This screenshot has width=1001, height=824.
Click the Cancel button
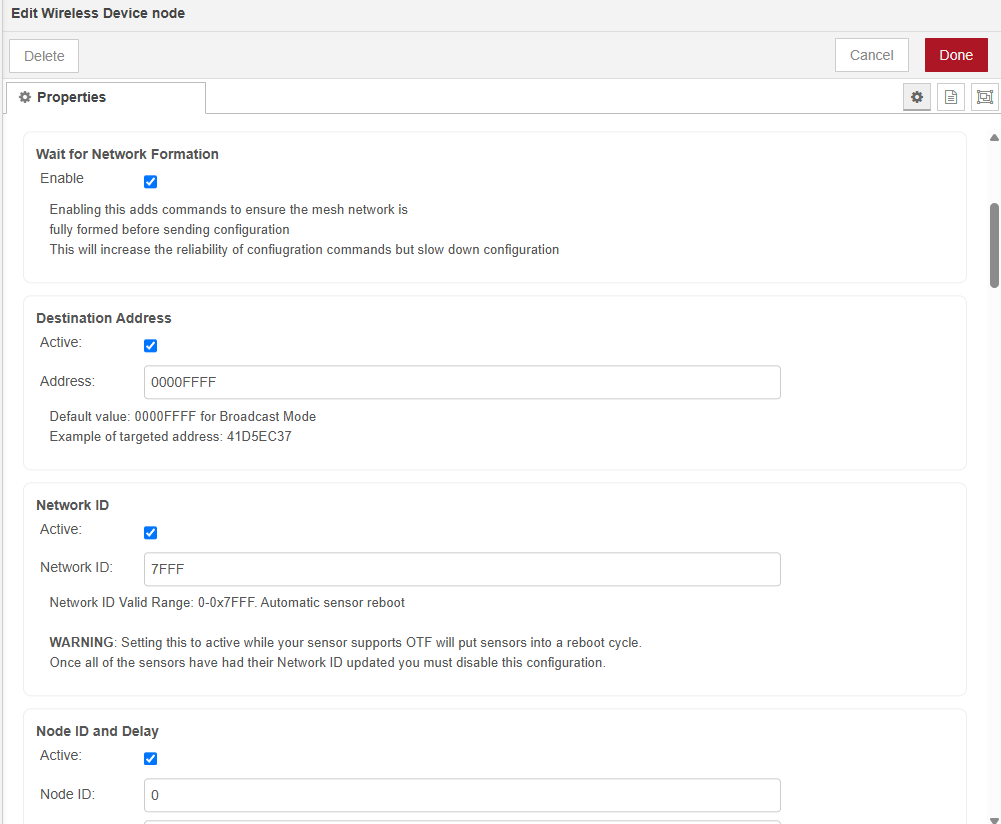871,55
